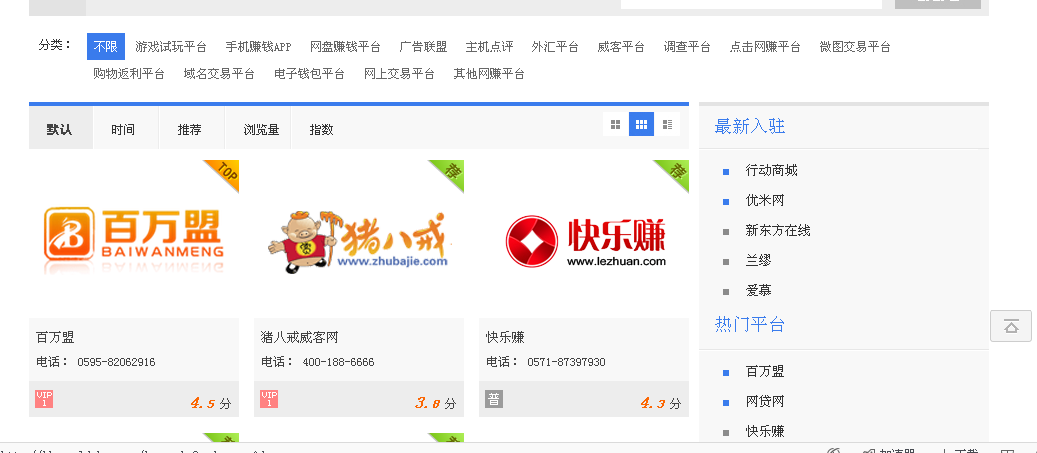The width and height of the screenshot is (1037, 453).
Task: Select the 不限 category filter
Action: [x=106, y=47]
